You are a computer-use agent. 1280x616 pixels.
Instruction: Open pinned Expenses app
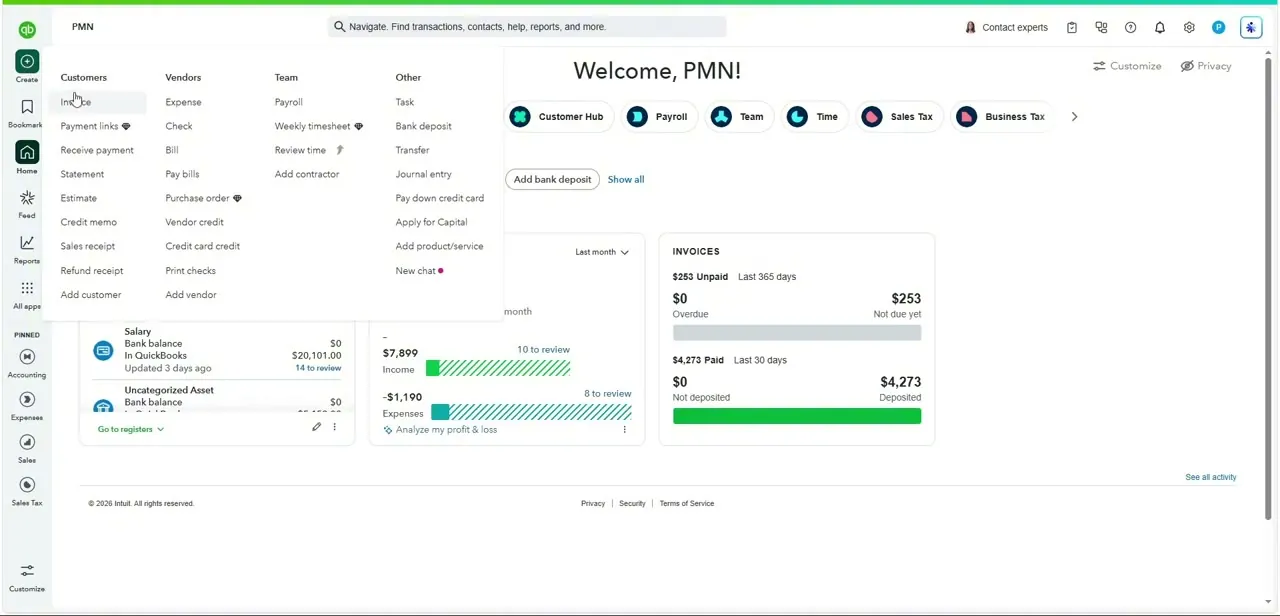click(27, 400)
